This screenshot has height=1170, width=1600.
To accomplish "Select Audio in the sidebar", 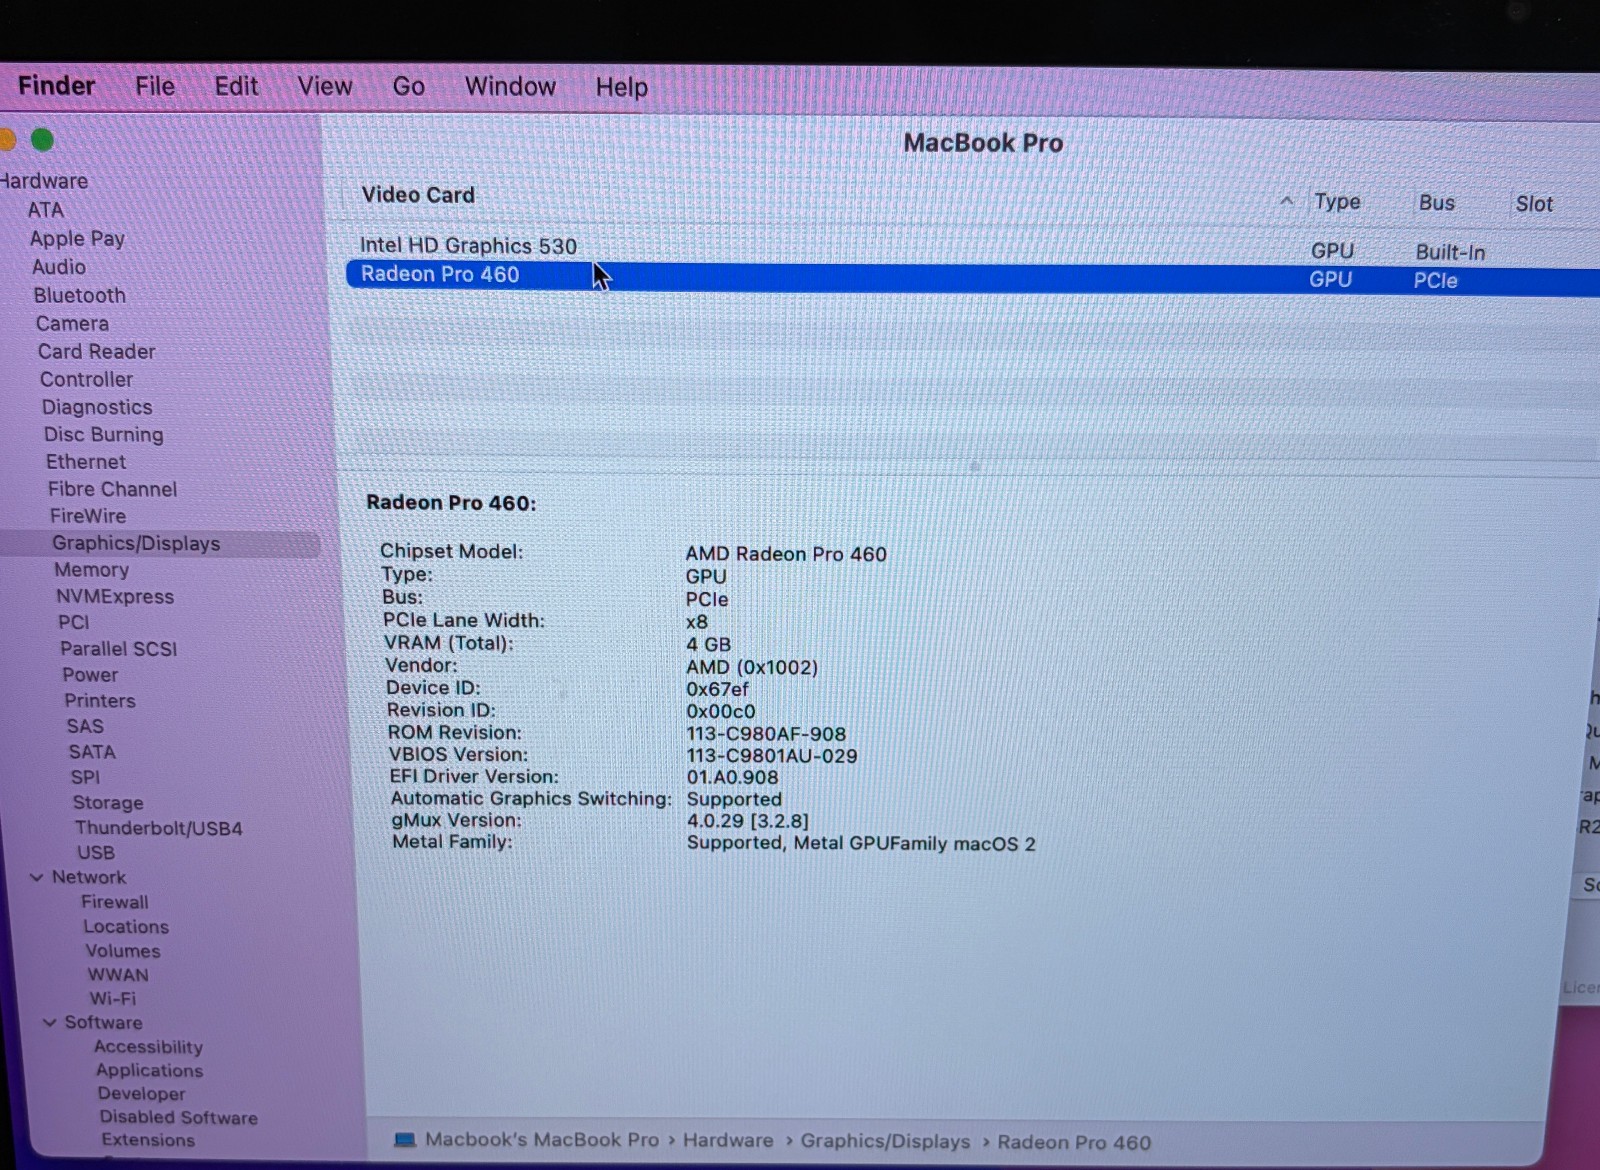I will [x=59, y=267].
